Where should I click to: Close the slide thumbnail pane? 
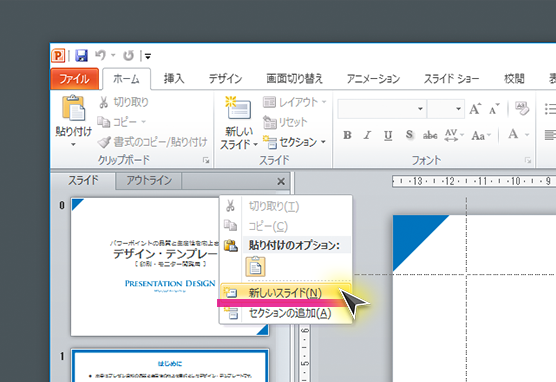(281, 182)
